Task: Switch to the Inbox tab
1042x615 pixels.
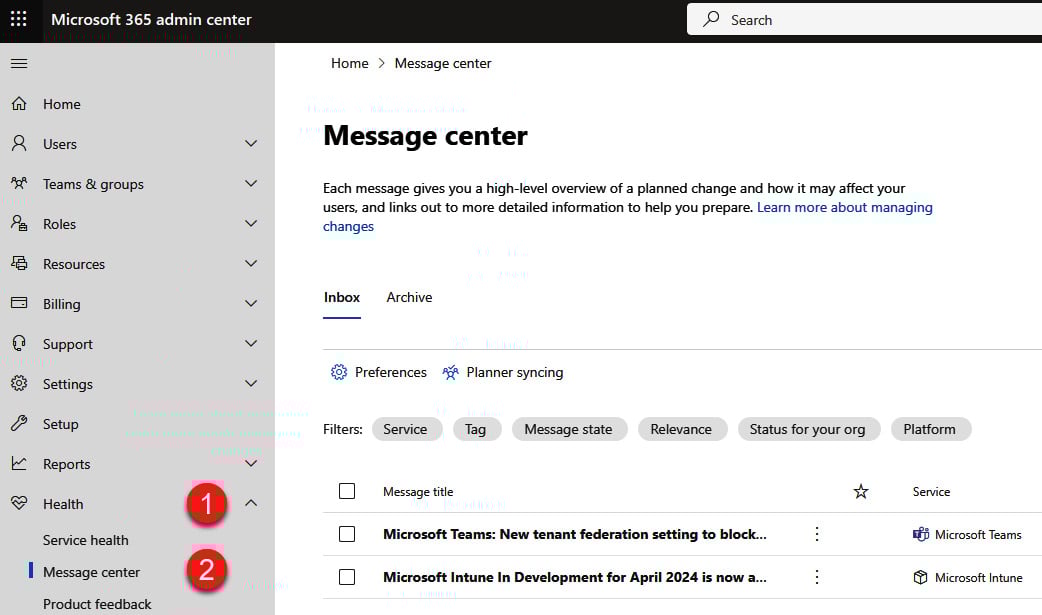Action: (x=342, y=298)
